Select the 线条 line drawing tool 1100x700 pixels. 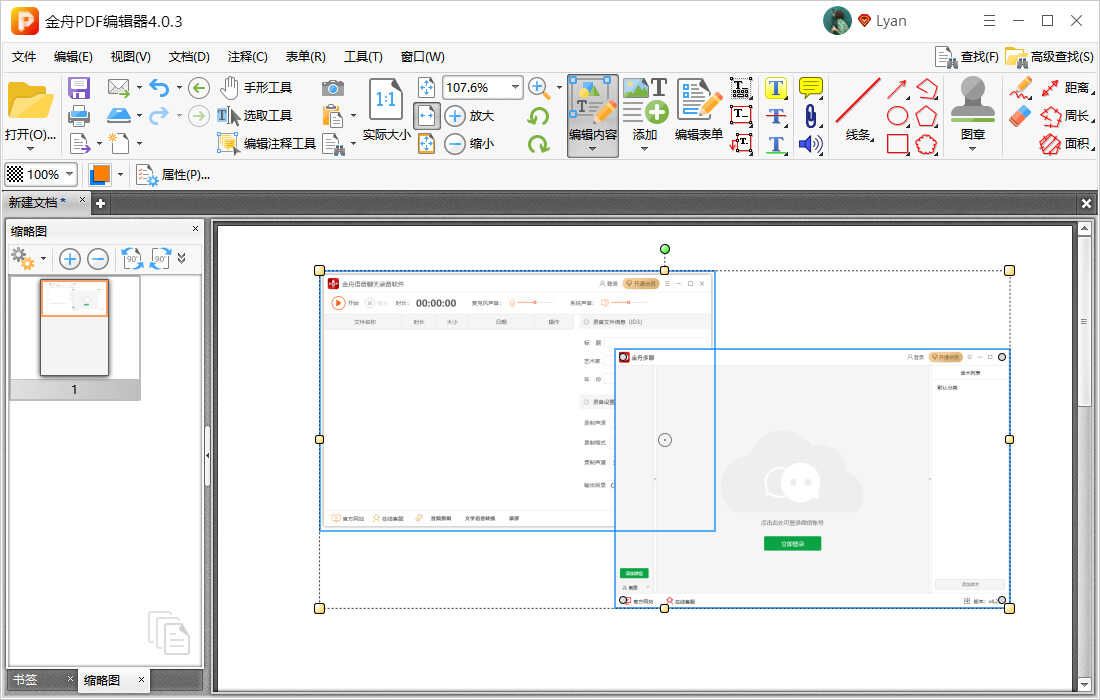[858, 110]
